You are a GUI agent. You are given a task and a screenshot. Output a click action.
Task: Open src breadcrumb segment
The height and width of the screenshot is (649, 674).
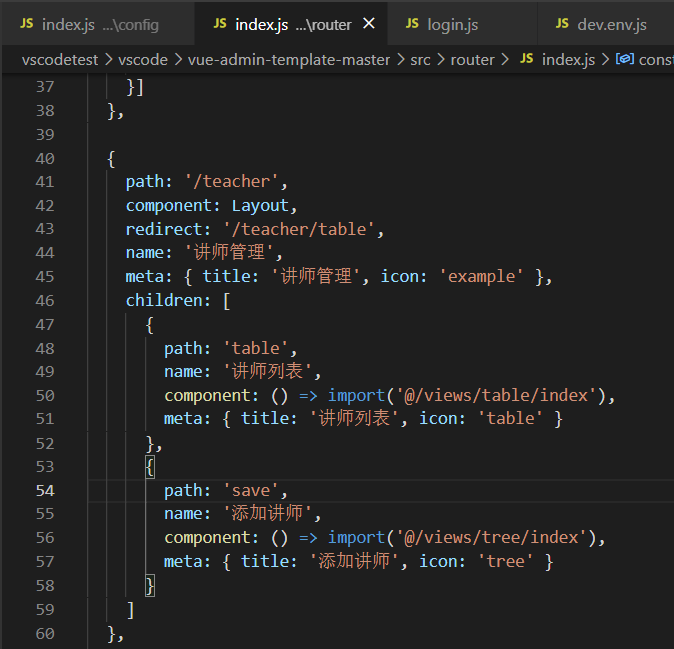pos(420,60)
